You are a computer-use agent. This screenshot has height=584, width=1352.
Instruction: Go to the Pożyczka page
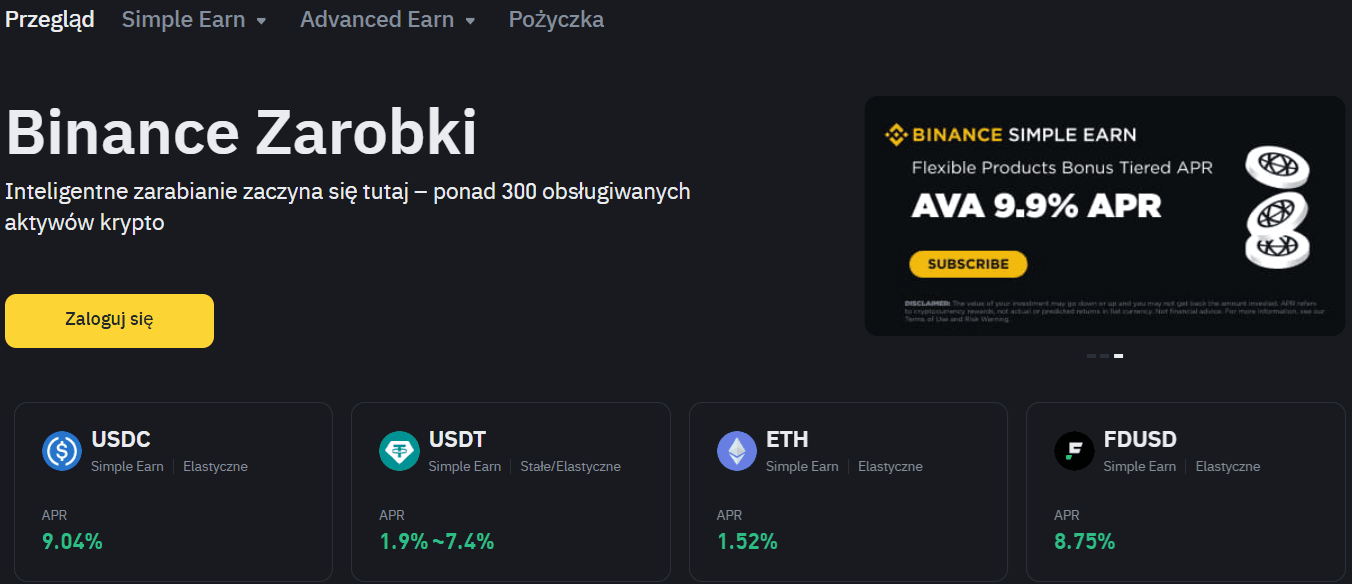(556, 20)
